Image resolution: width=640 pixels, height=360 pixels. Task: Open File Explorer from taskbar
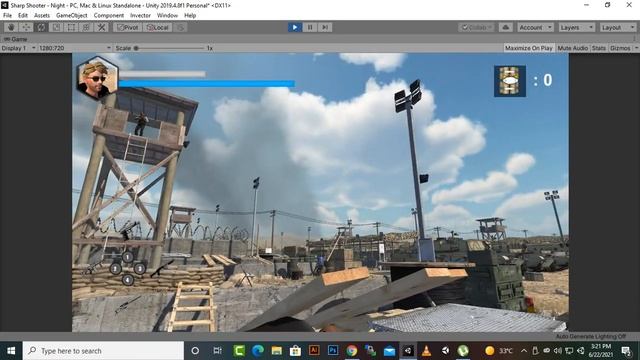(x=277, y=351)
